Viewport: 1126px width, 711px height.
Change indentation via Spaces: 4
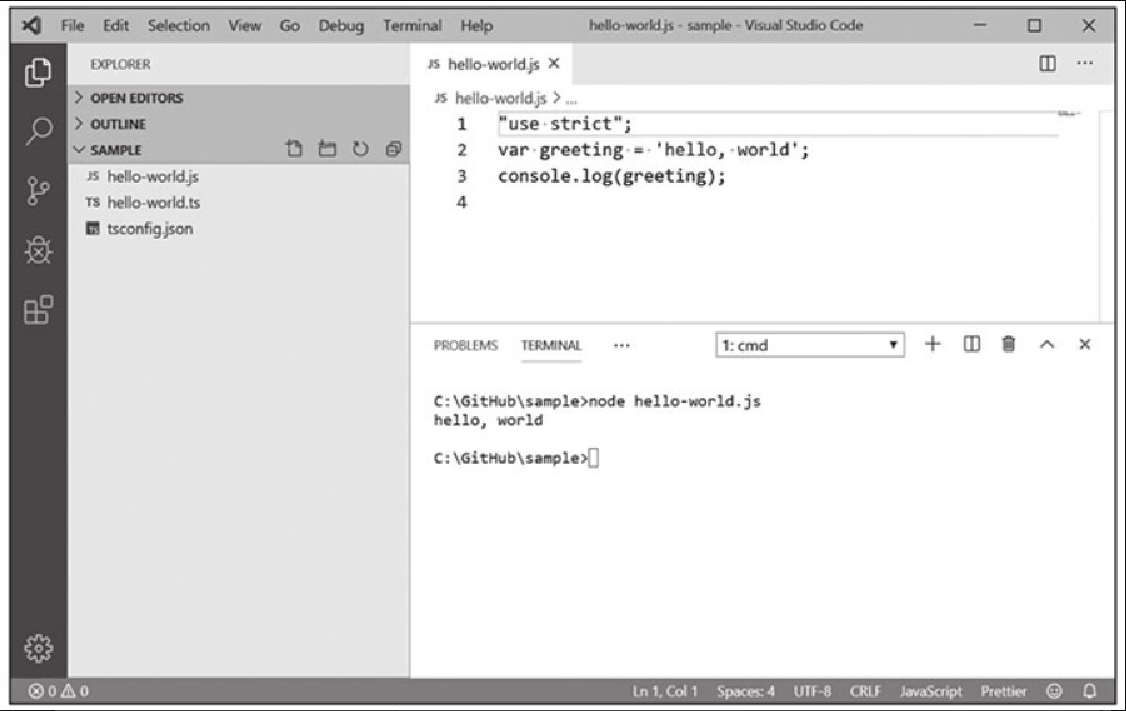coord(745,691)
